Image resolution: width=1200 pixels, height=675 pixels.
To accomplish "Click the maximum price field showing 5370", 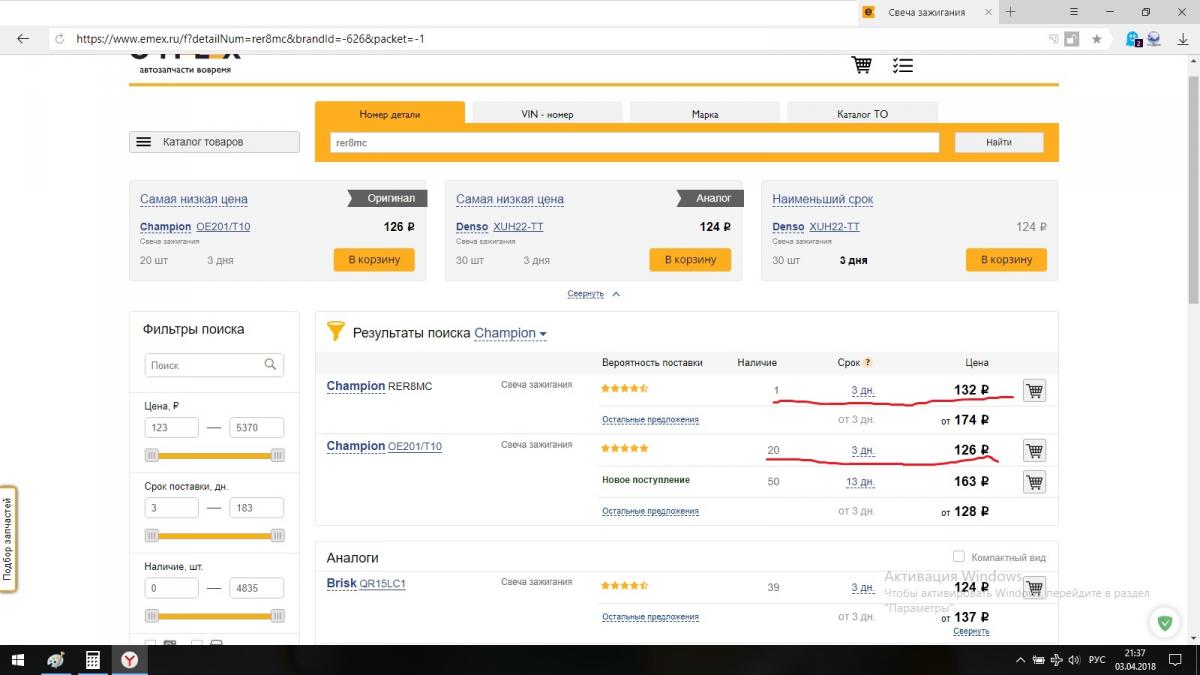I will (257, 427).
